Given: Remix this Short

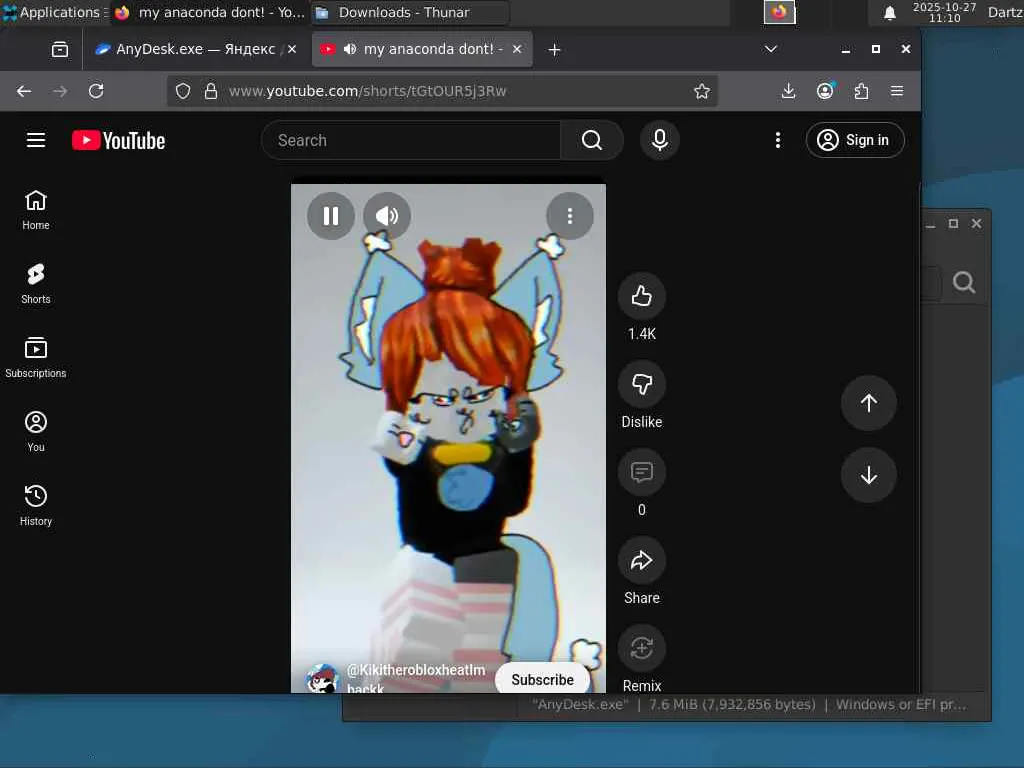Looking at the screenshot, I should tap(642, 648).
